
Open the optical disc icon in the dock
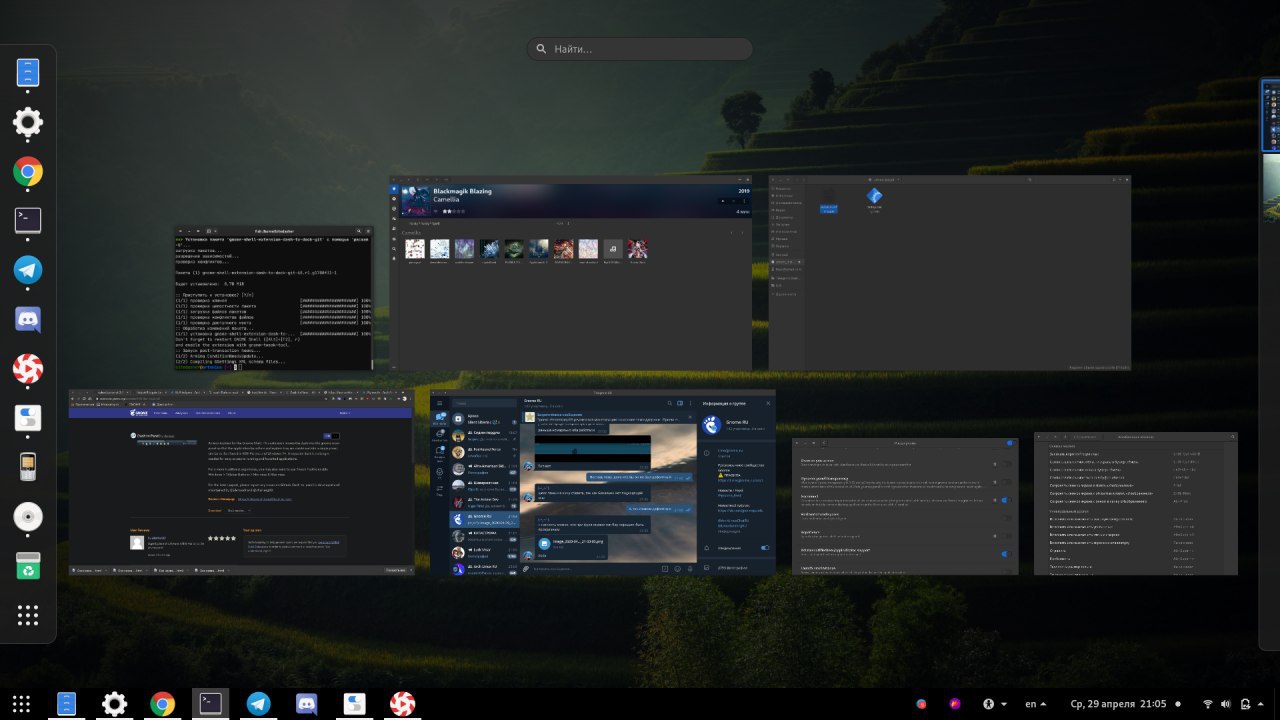click(x=28, y=517)
